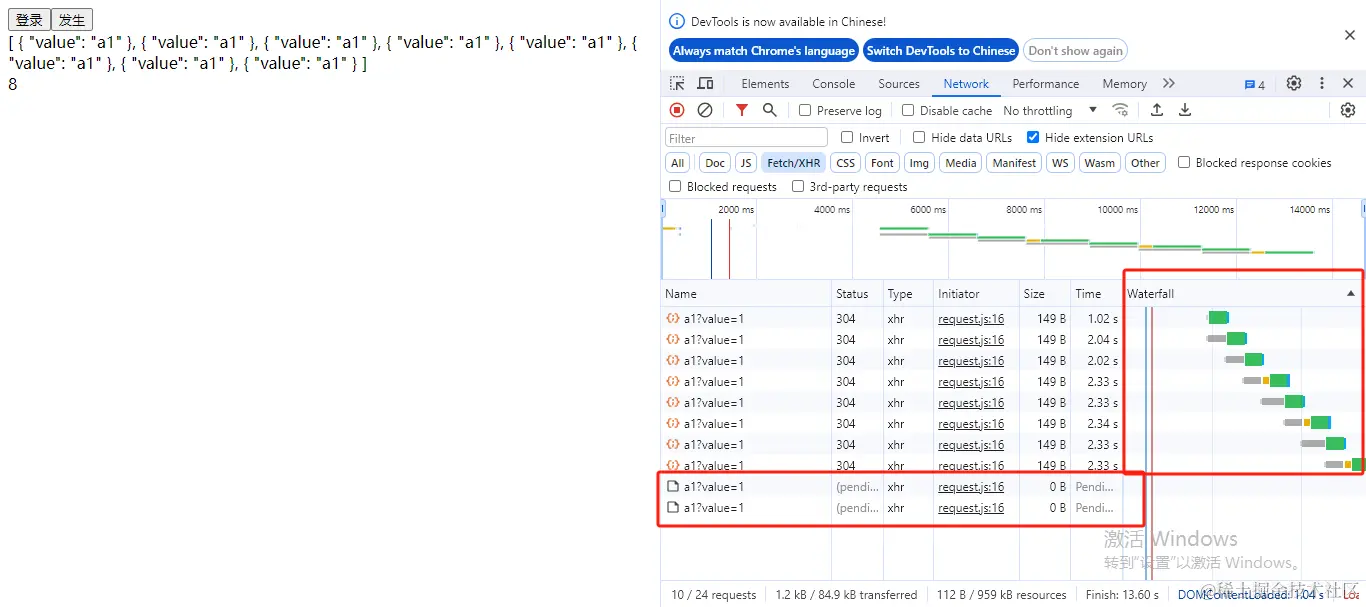Sort by the Name column header
This screenshot has width=1366, height=607.
click(746, 294)
